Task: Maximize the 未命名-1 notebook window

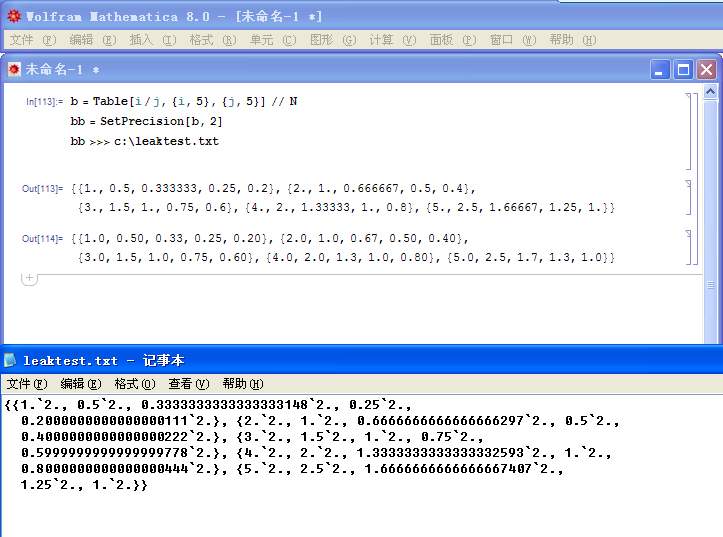Action: point(683,70)
